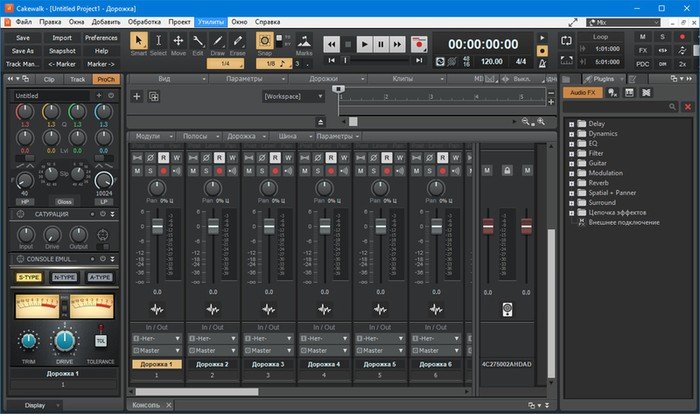700x414 pixels.
Task: Expand the Dynamics plugin folder
Action: point(571,134)
